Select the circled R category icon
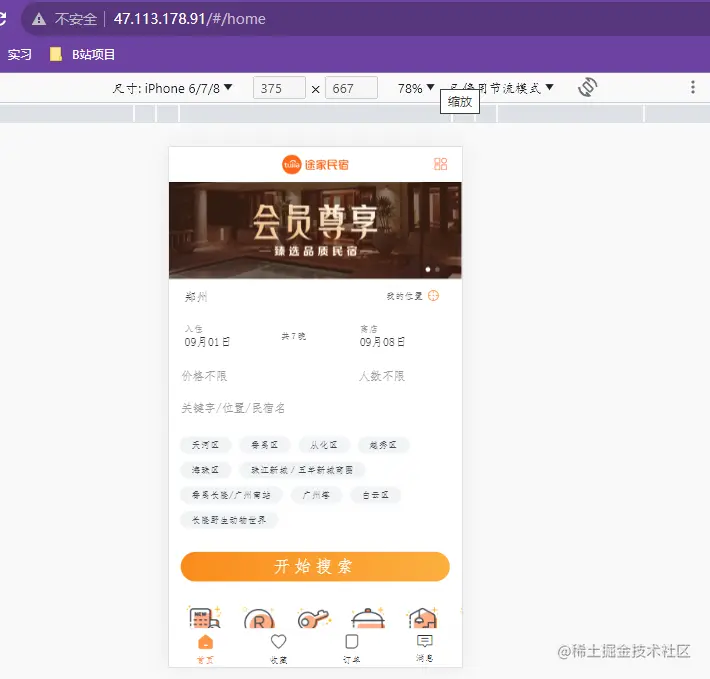 259,618
